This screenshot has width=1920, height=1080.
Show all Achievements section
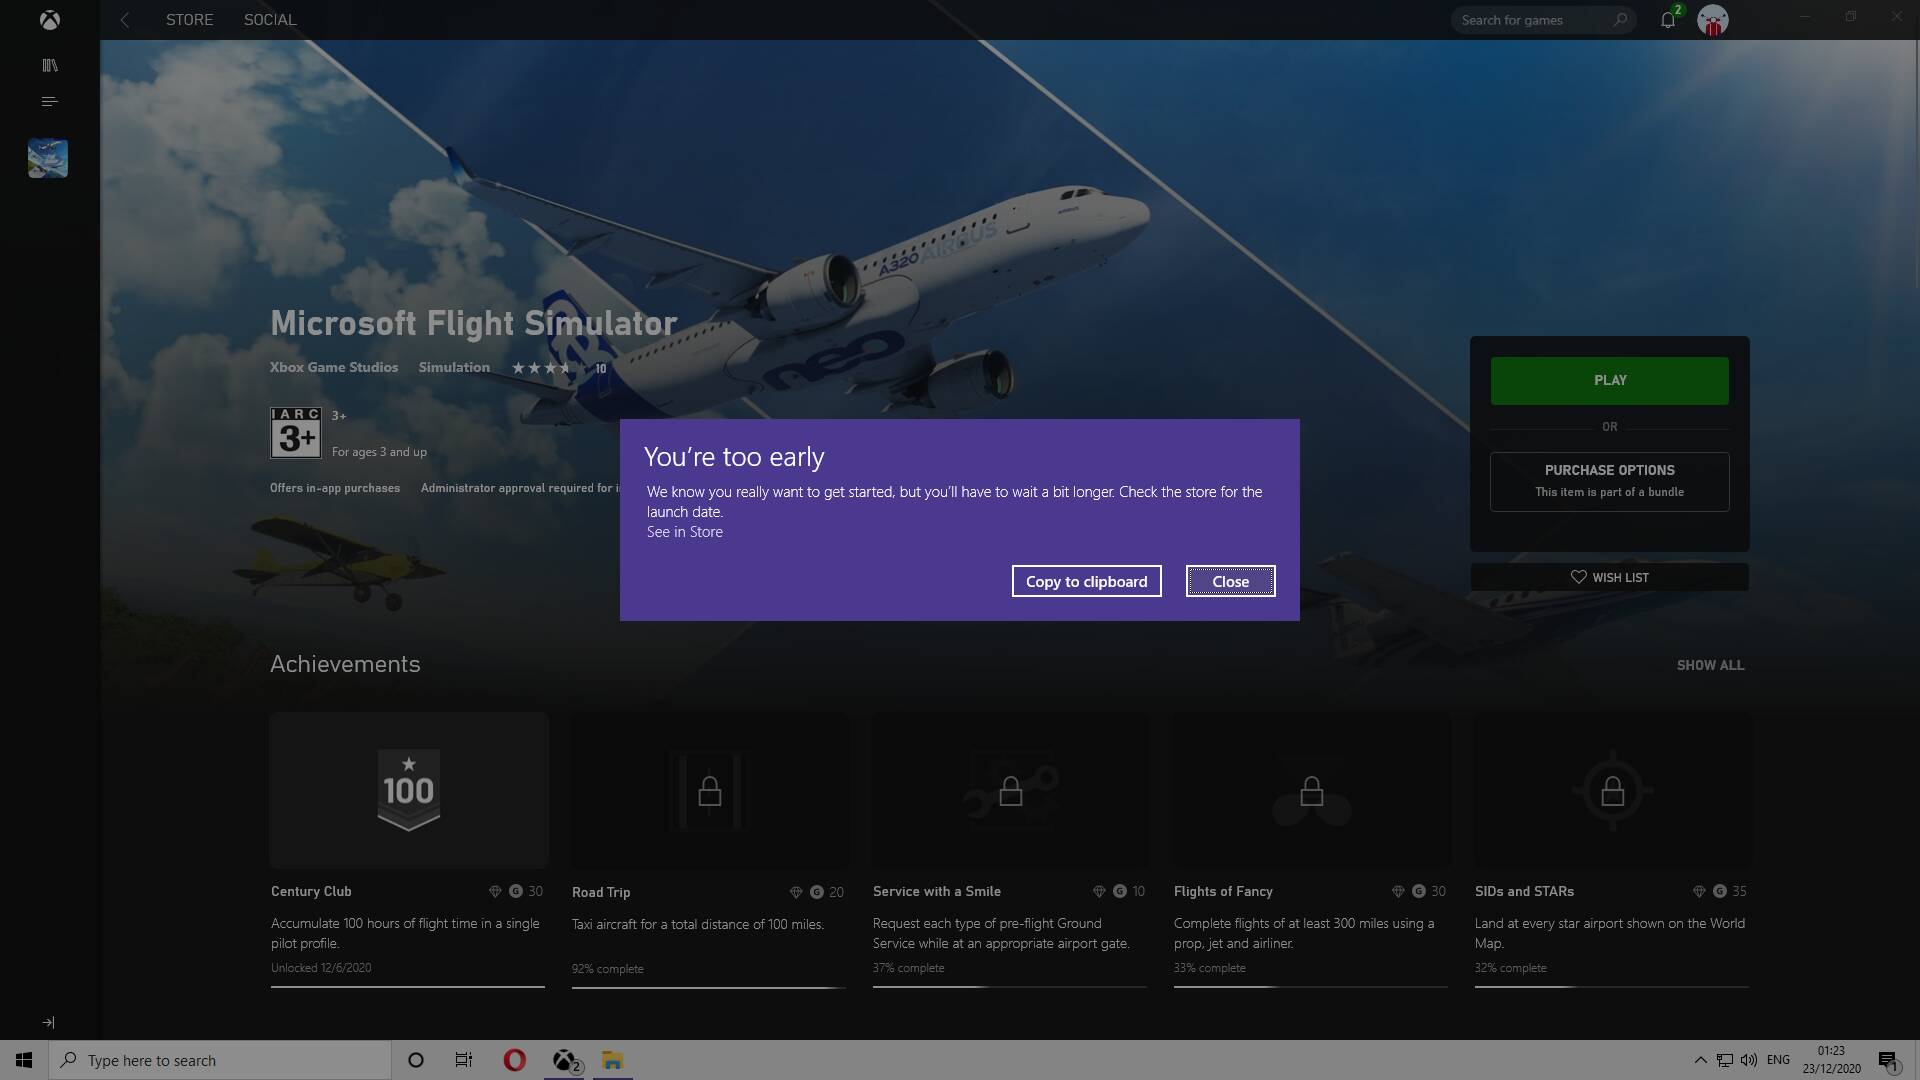click(x=1709, y=667)
